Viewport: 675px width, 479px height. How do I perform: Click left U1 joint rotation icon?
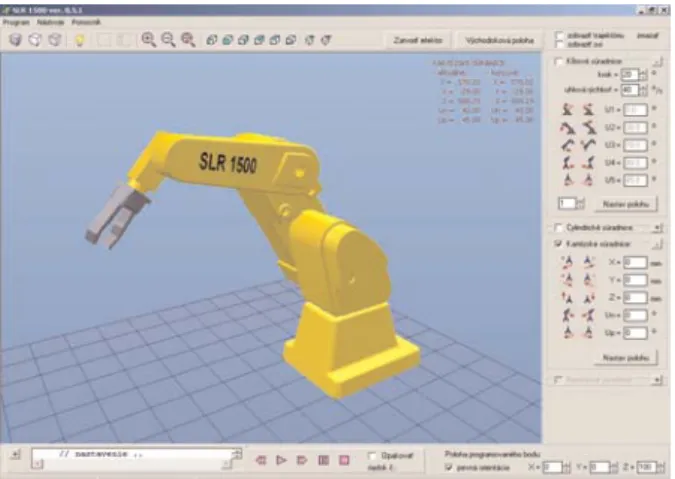568,109
